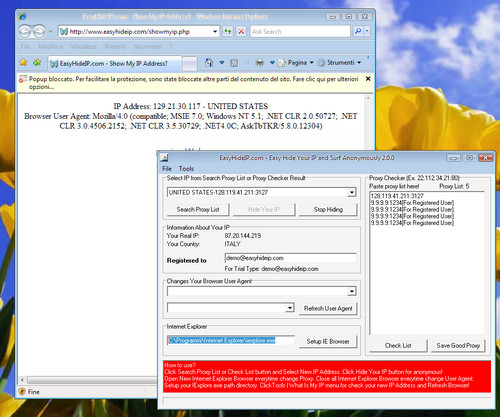
Task: Open the Modifica menu in Internet Explorer
Action: pyautogui.click(x=50, y=46)
